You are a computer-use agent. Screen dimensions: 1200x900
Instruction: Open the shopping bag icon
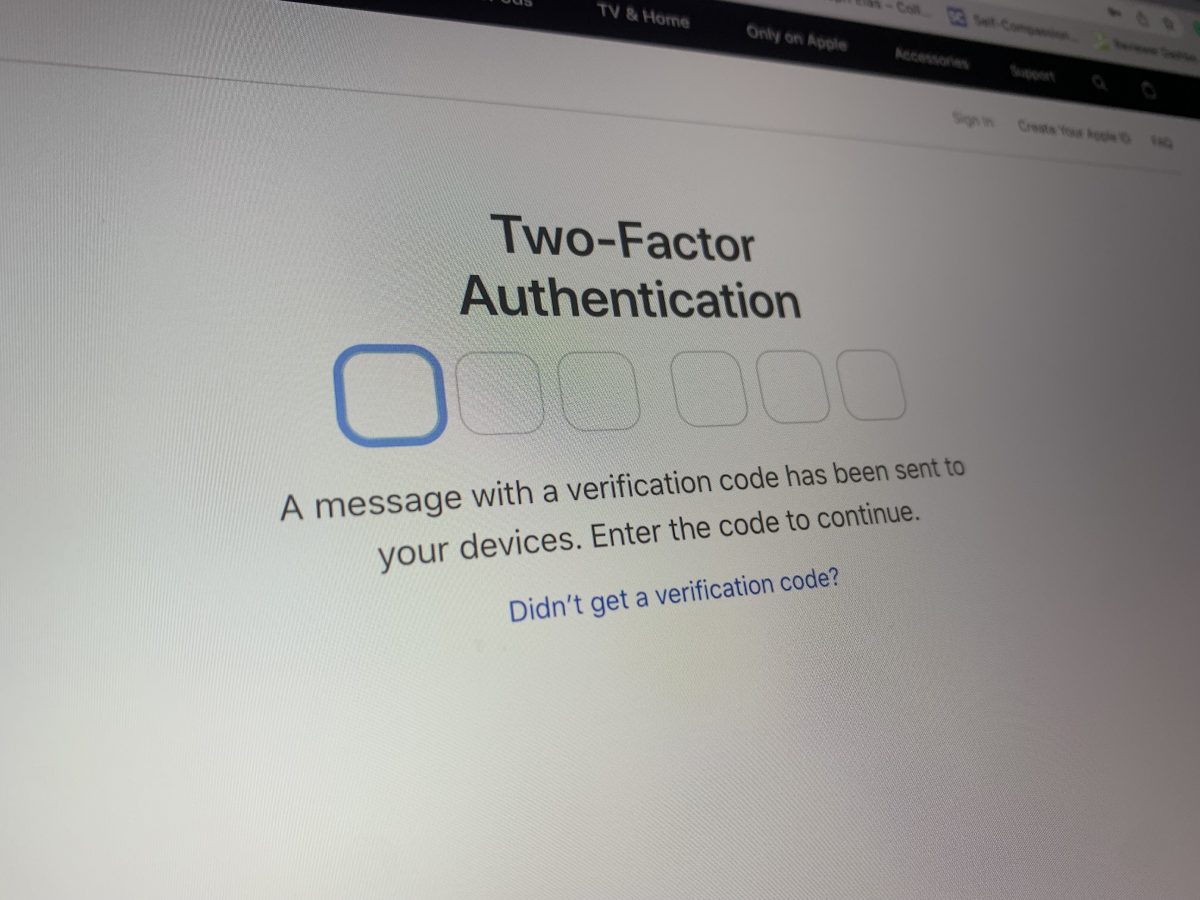coord(1149,90)
